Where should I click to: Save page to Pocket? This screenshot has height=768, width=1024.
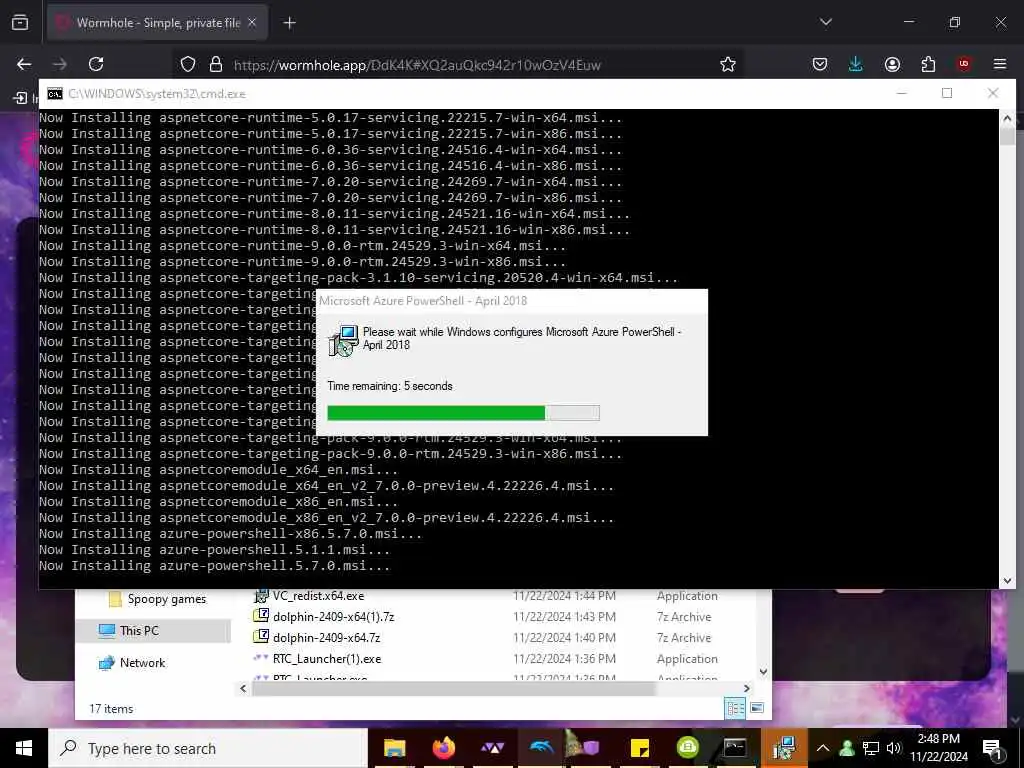coord(820,64)
